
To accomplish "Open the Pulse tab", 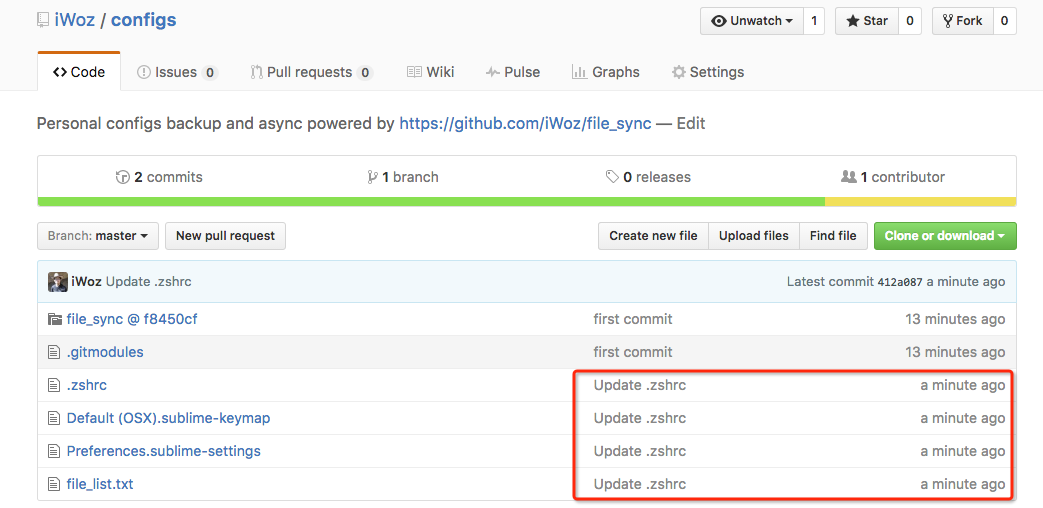I will click(x=513, y=72).
